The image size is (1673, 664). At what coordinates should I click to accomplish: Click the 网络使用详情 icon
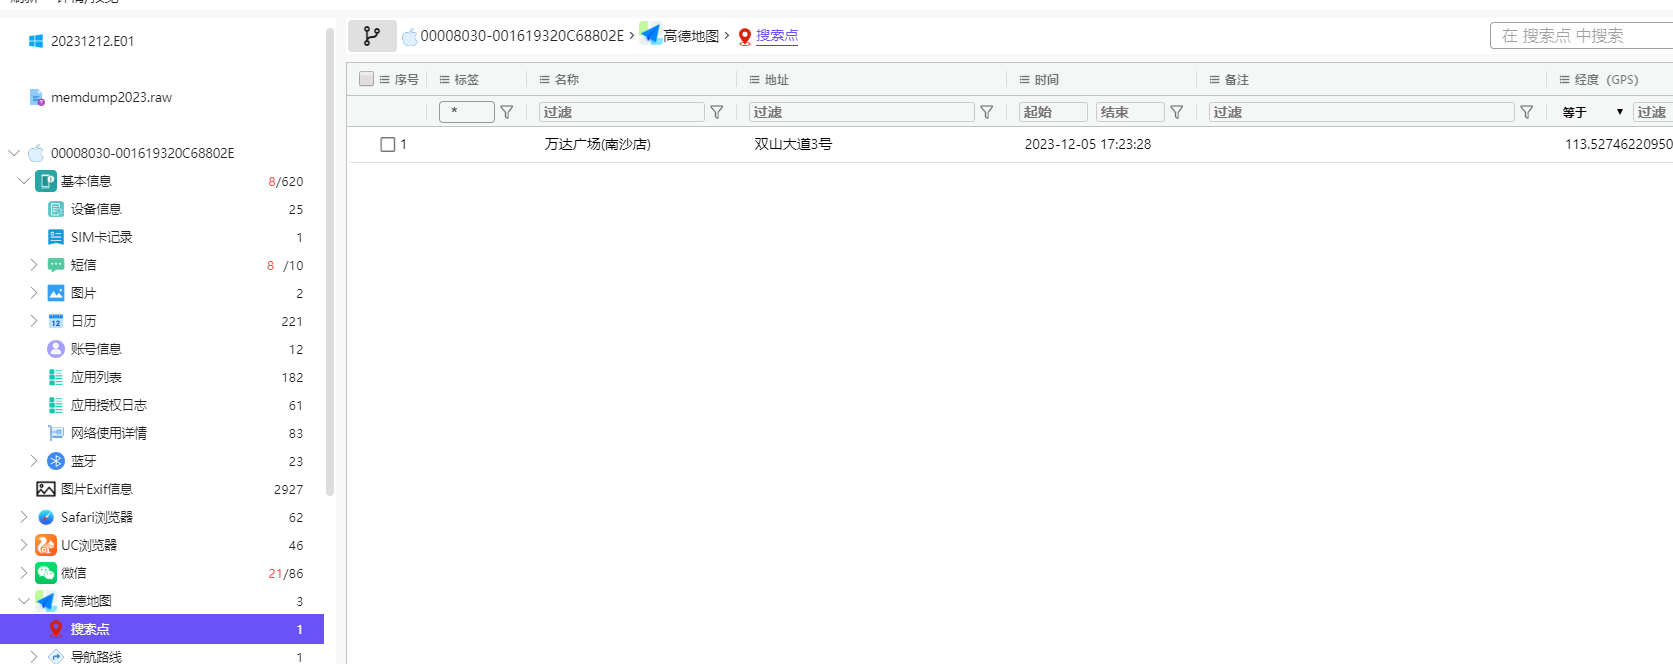56,433
